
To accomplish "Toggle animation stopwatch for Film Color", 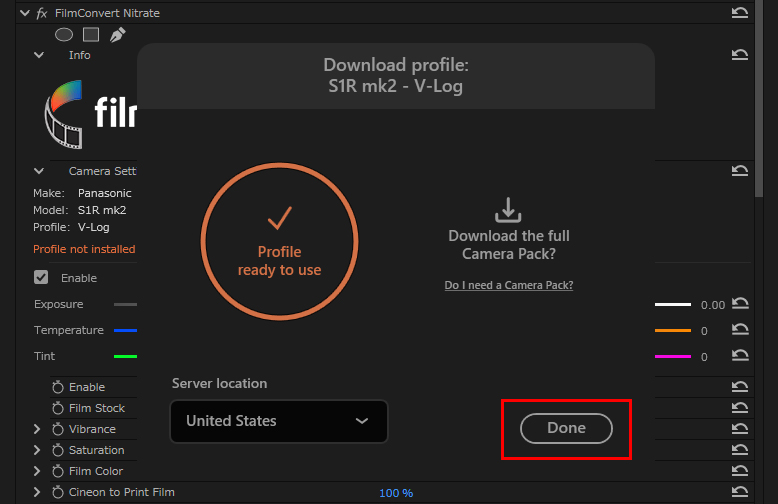I will click(58, 471).
